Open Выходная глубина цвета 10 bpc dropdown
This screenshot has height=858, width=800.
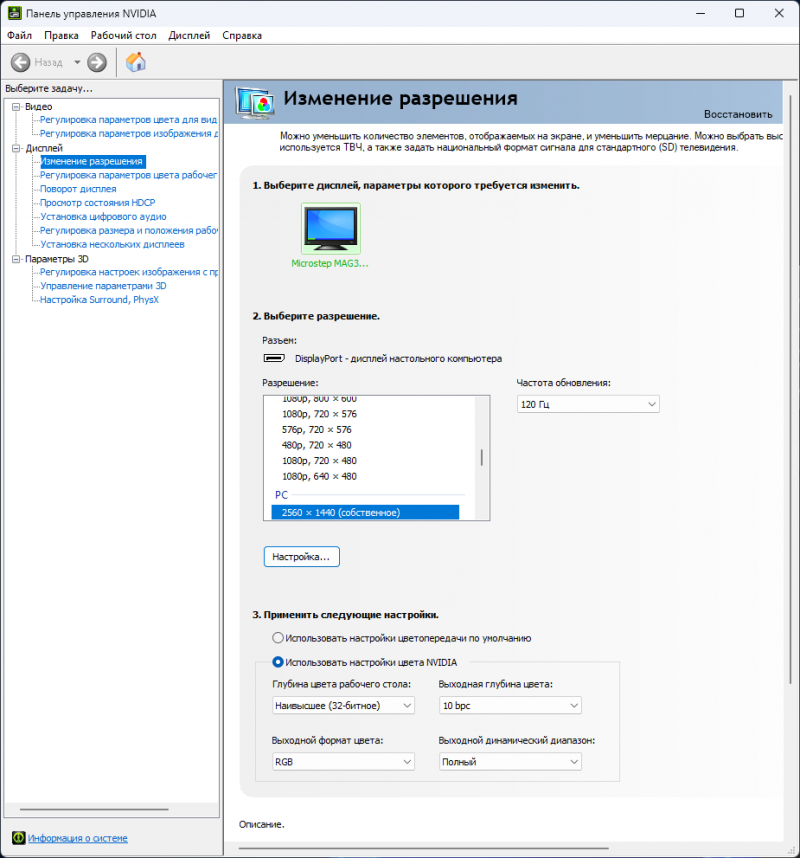pyautogui.click(x=510, y=705)
